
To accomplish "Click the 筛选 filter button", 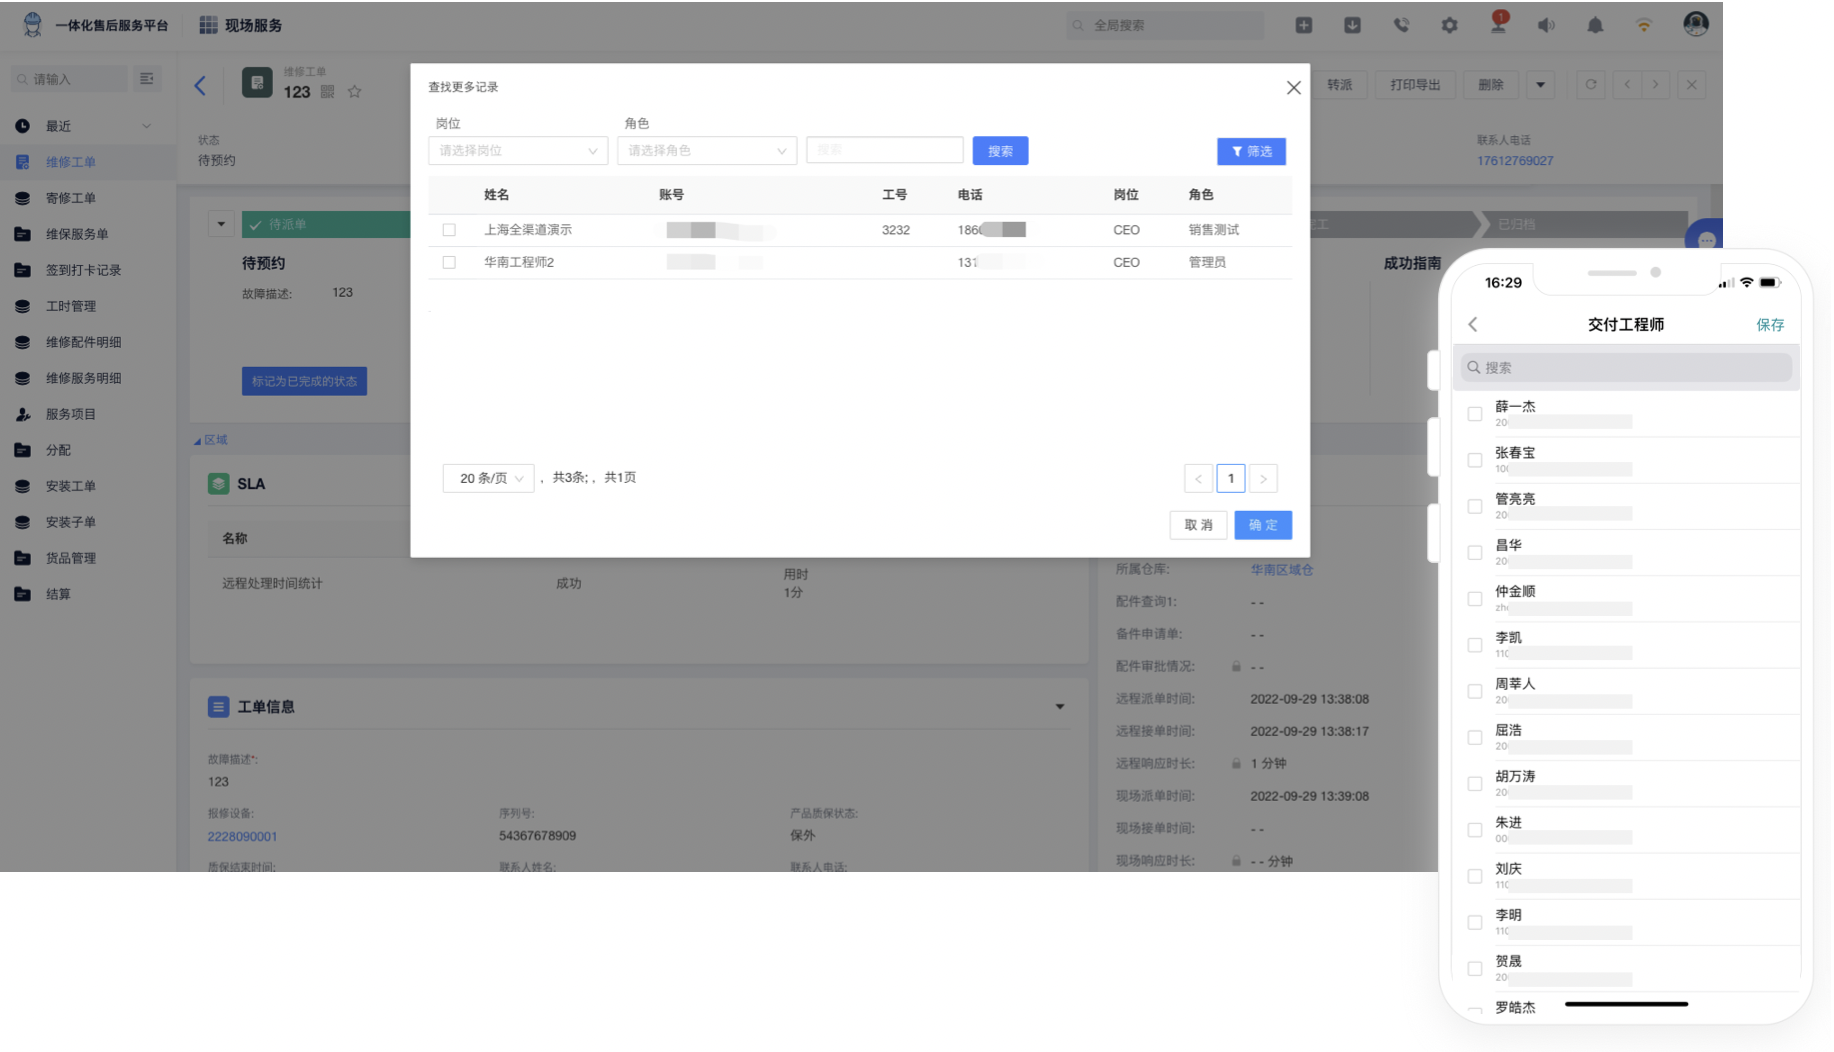I will pos(1250,152).
